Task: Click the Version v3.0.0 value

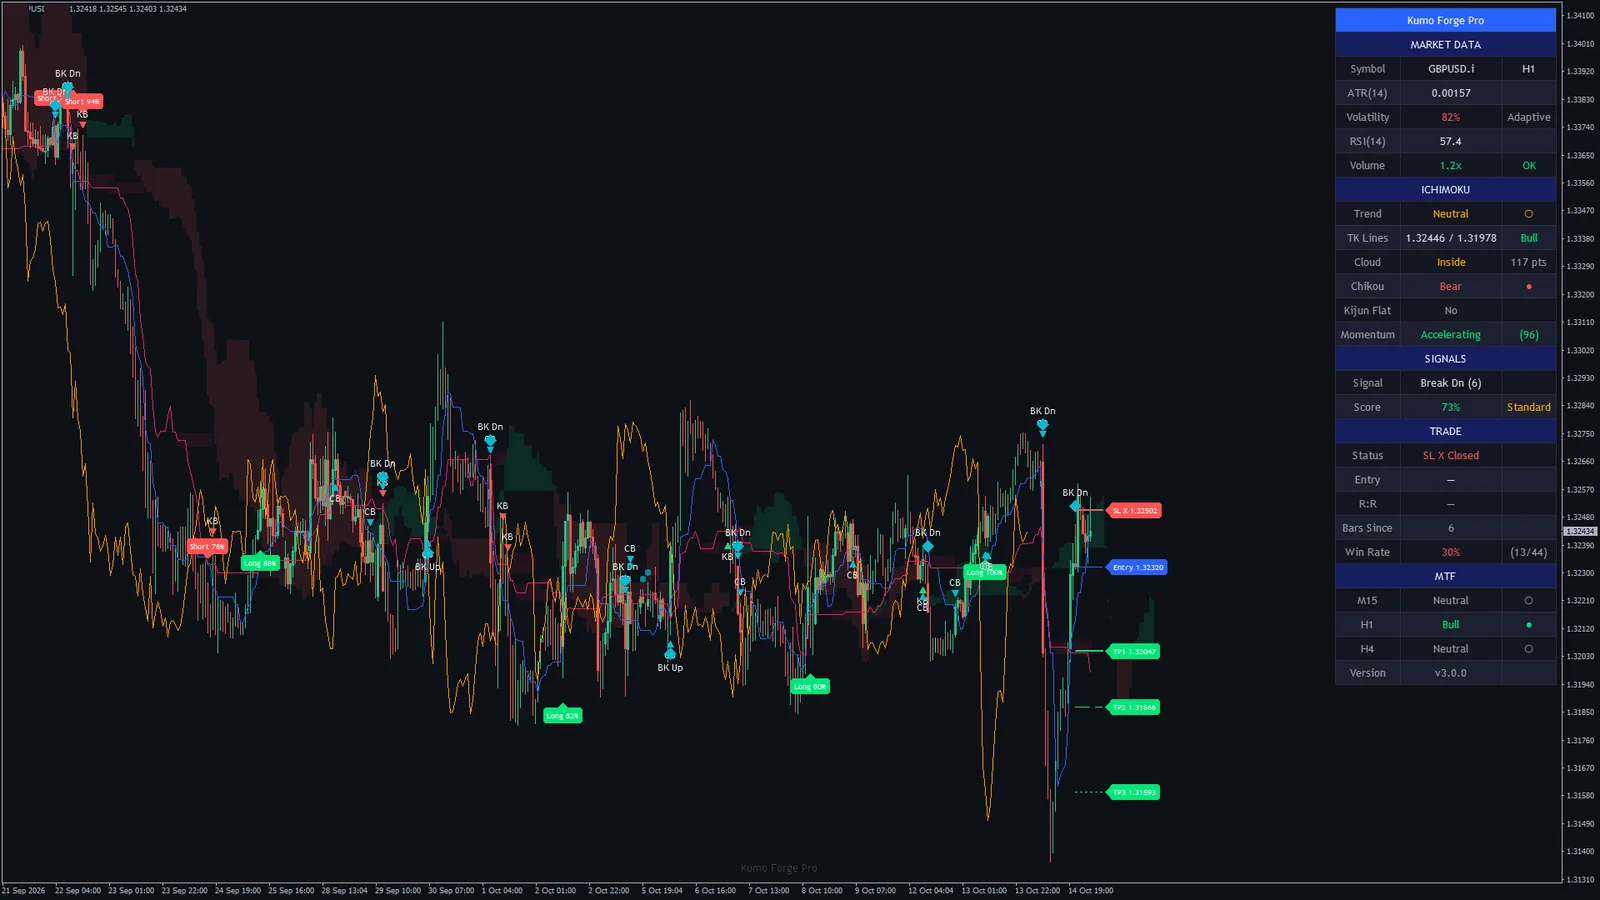Action: point(1451,673)
